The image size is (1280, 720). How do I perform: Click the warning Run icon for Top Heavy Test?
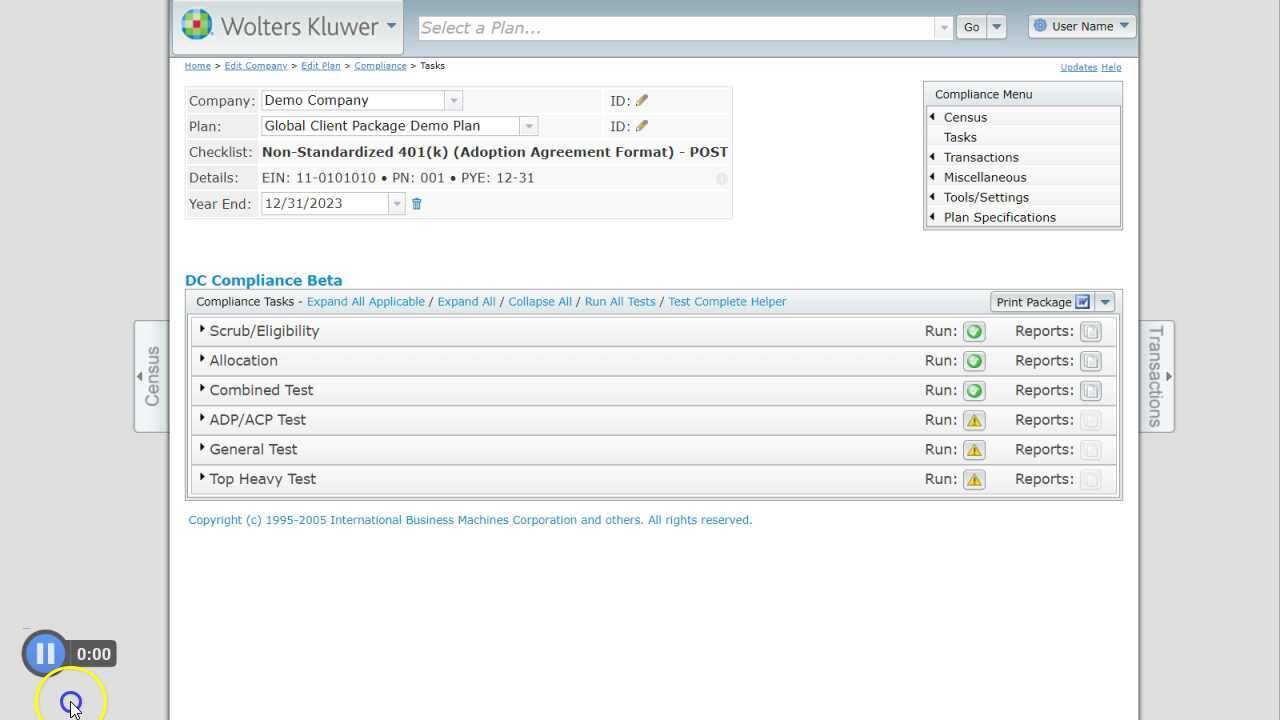[974, 479]
